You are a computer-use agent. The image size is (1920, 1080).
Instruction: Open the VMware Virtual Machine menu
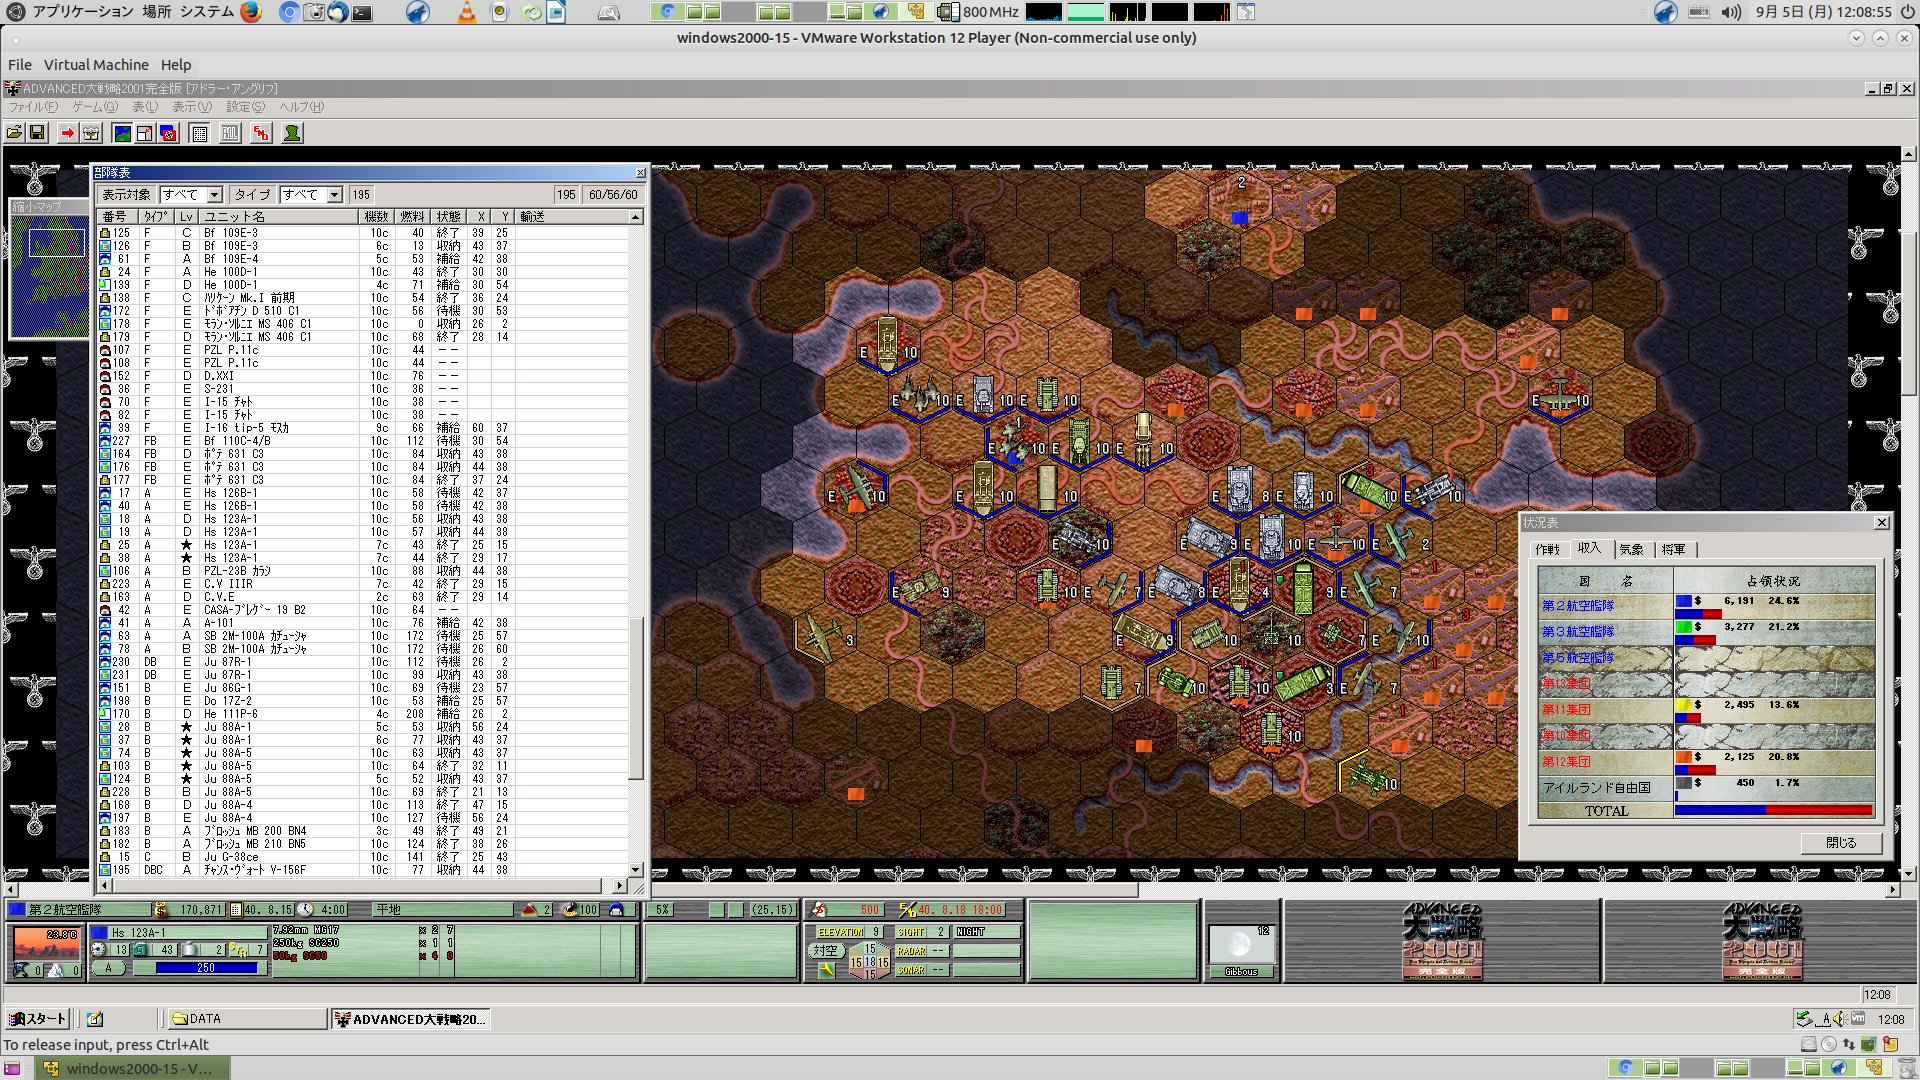pyautogui.click(x=96, y=65)
